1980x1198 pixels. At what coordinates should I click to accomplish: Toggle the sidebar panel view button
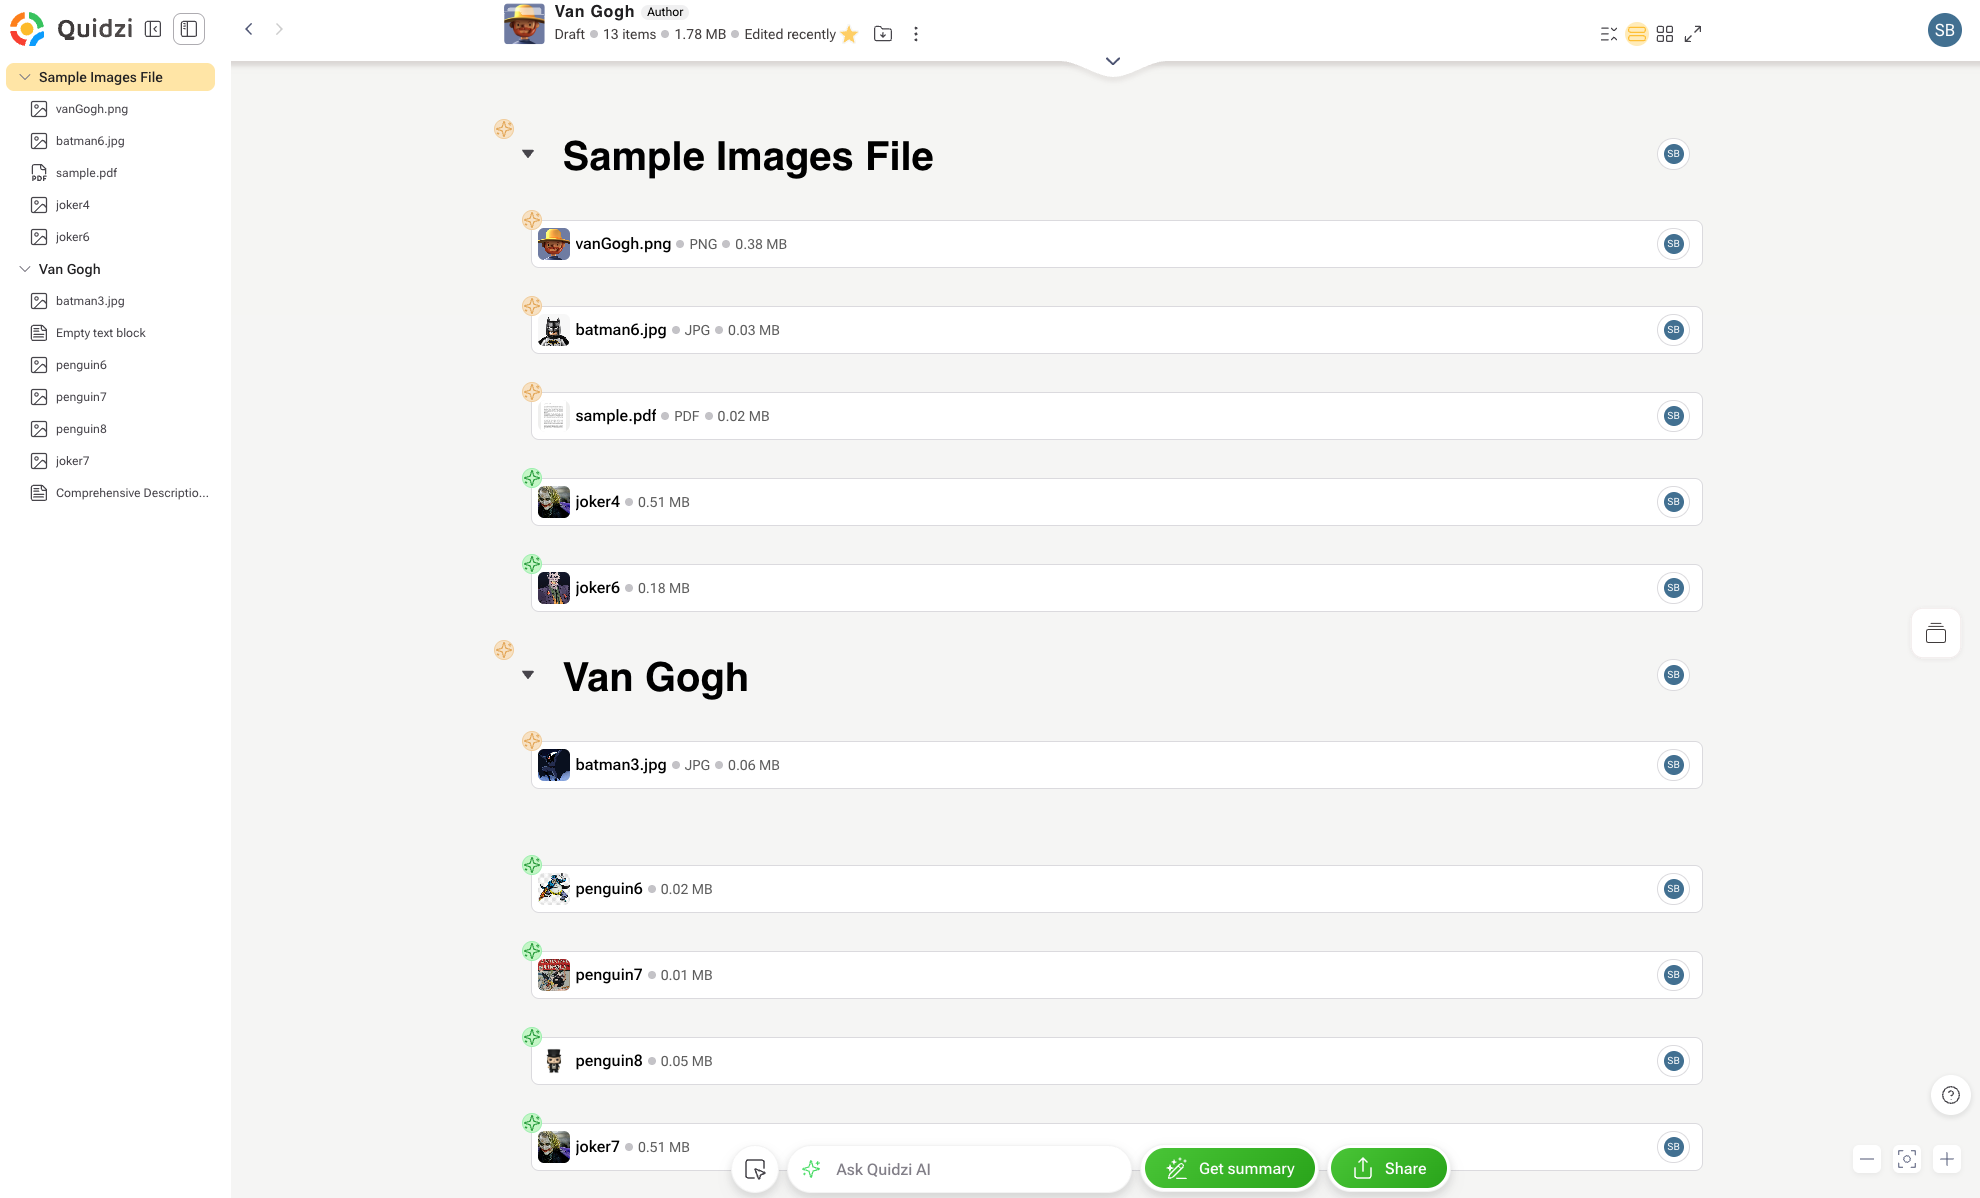tap(189, 29)
